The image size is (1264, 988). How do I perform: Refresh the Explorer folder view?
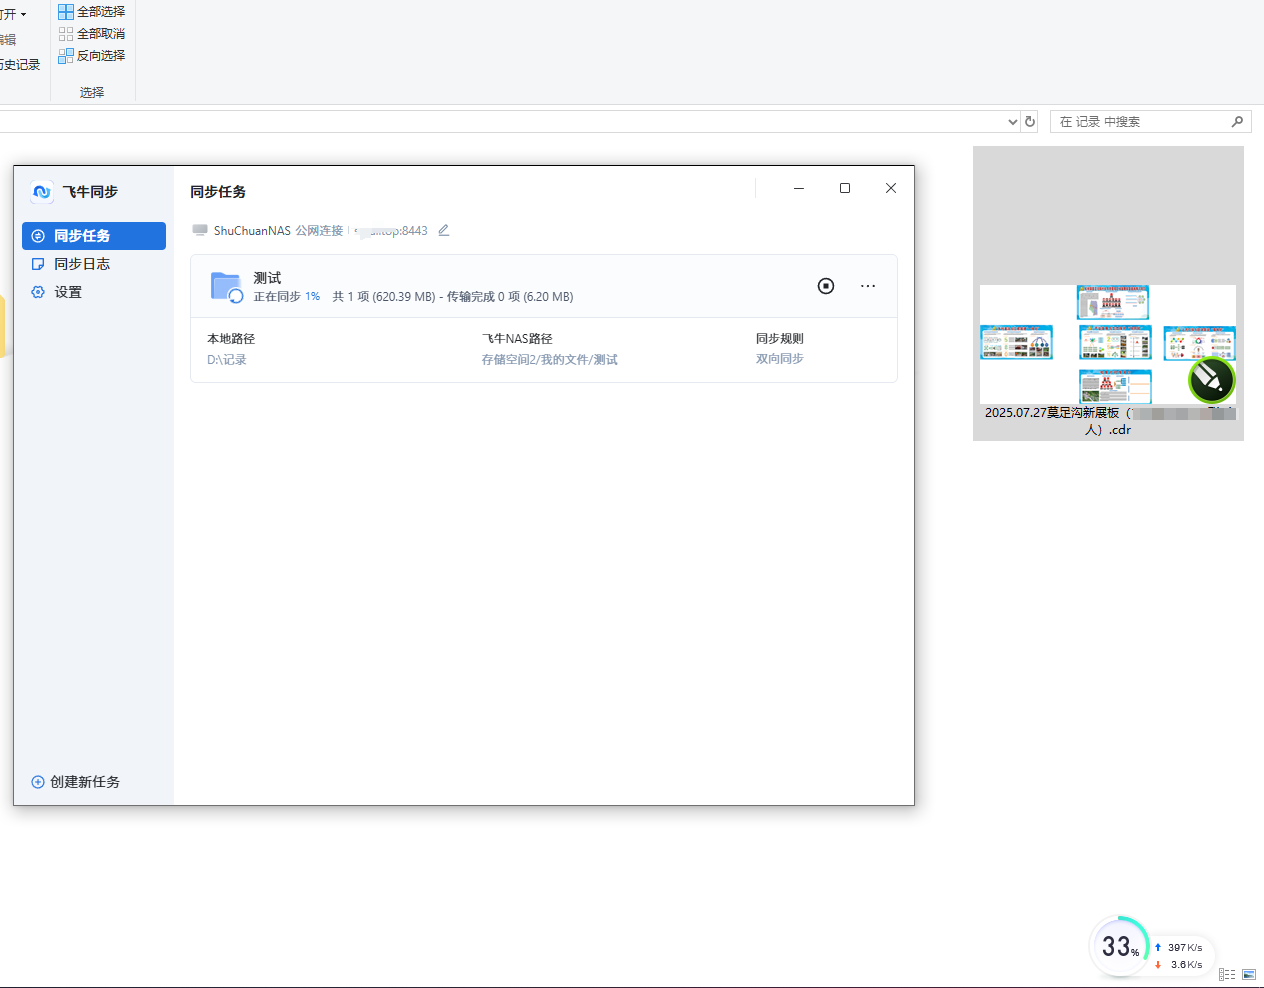pos(1030,122)
